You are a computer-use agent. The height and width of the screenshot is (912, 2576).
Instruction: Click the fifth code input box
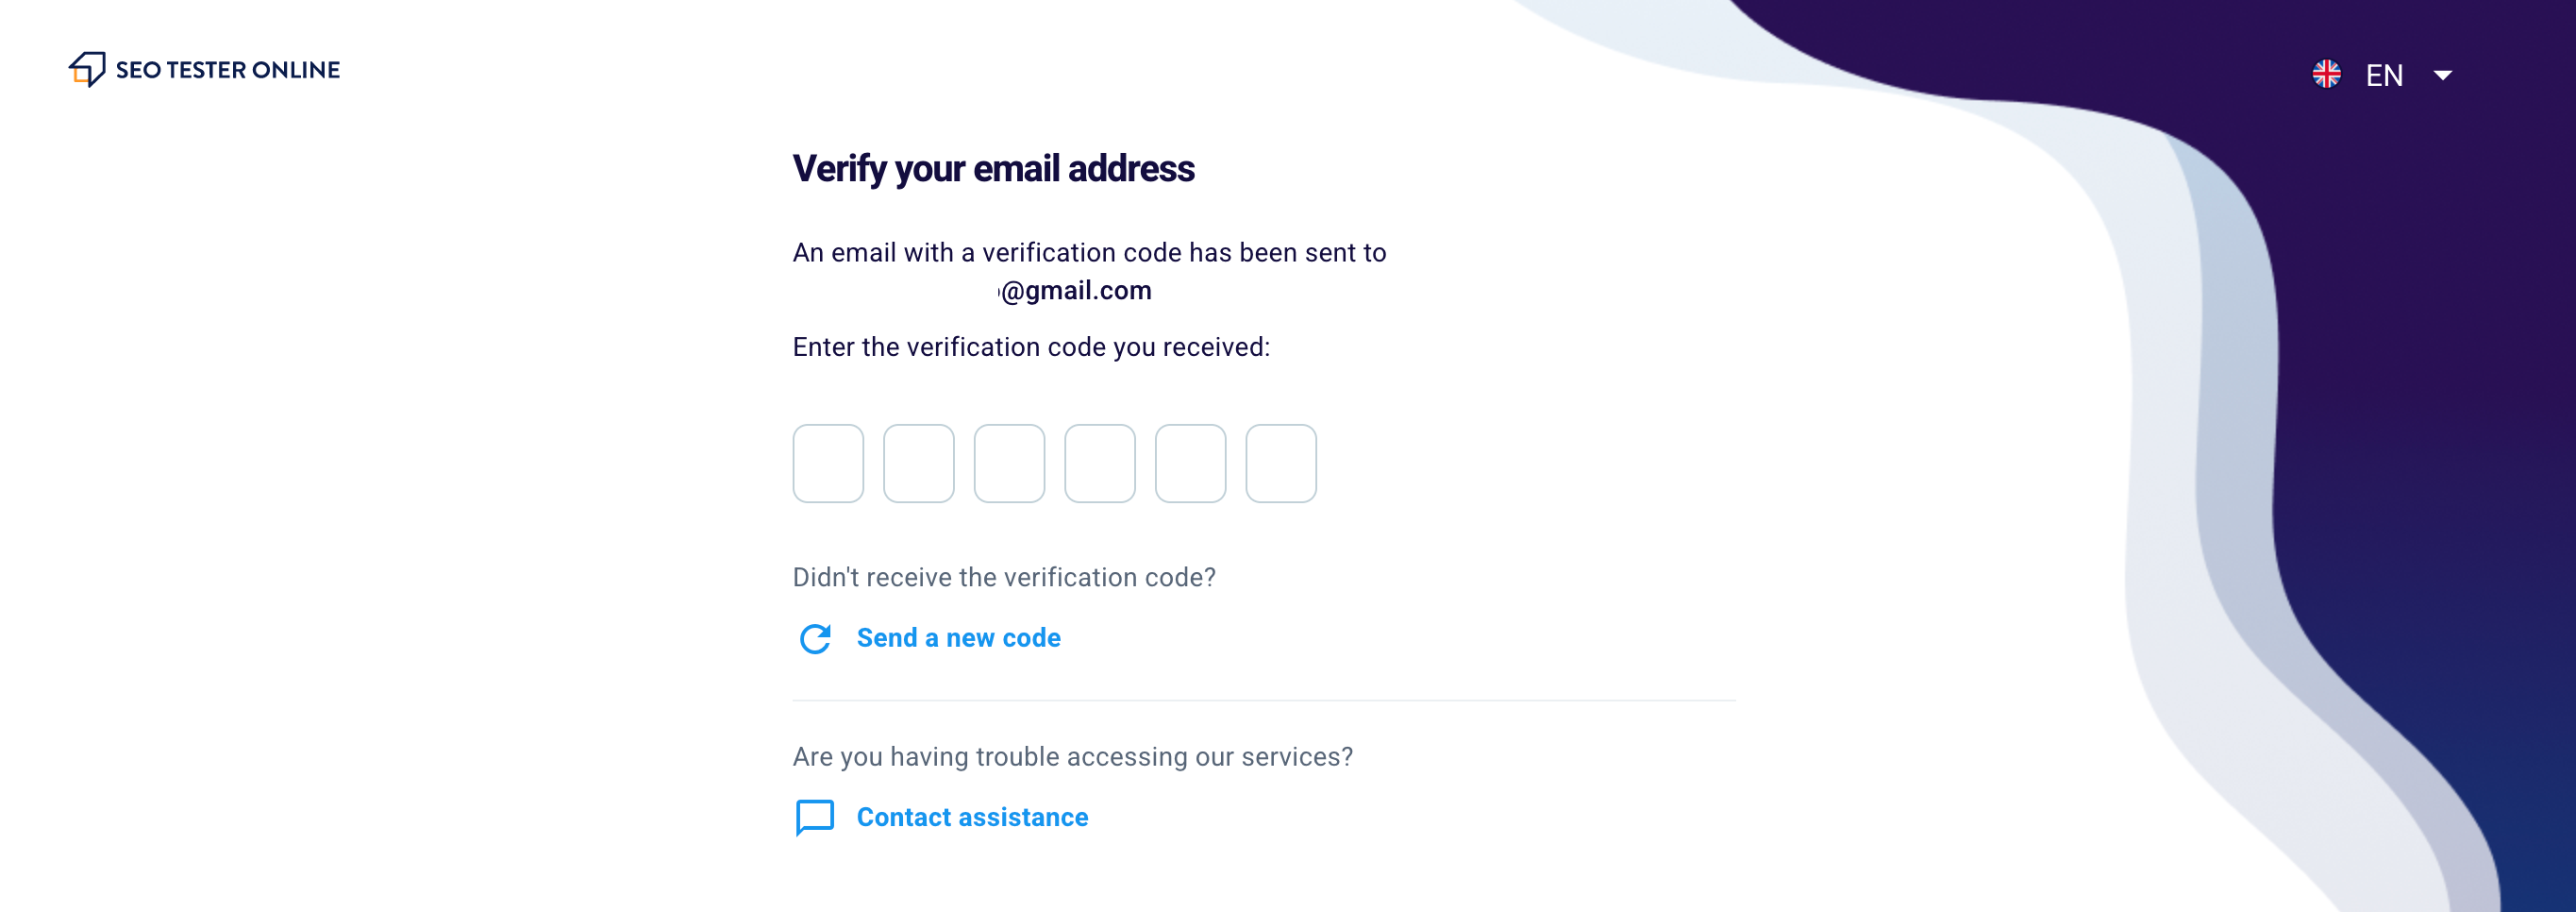(1190, 463)
